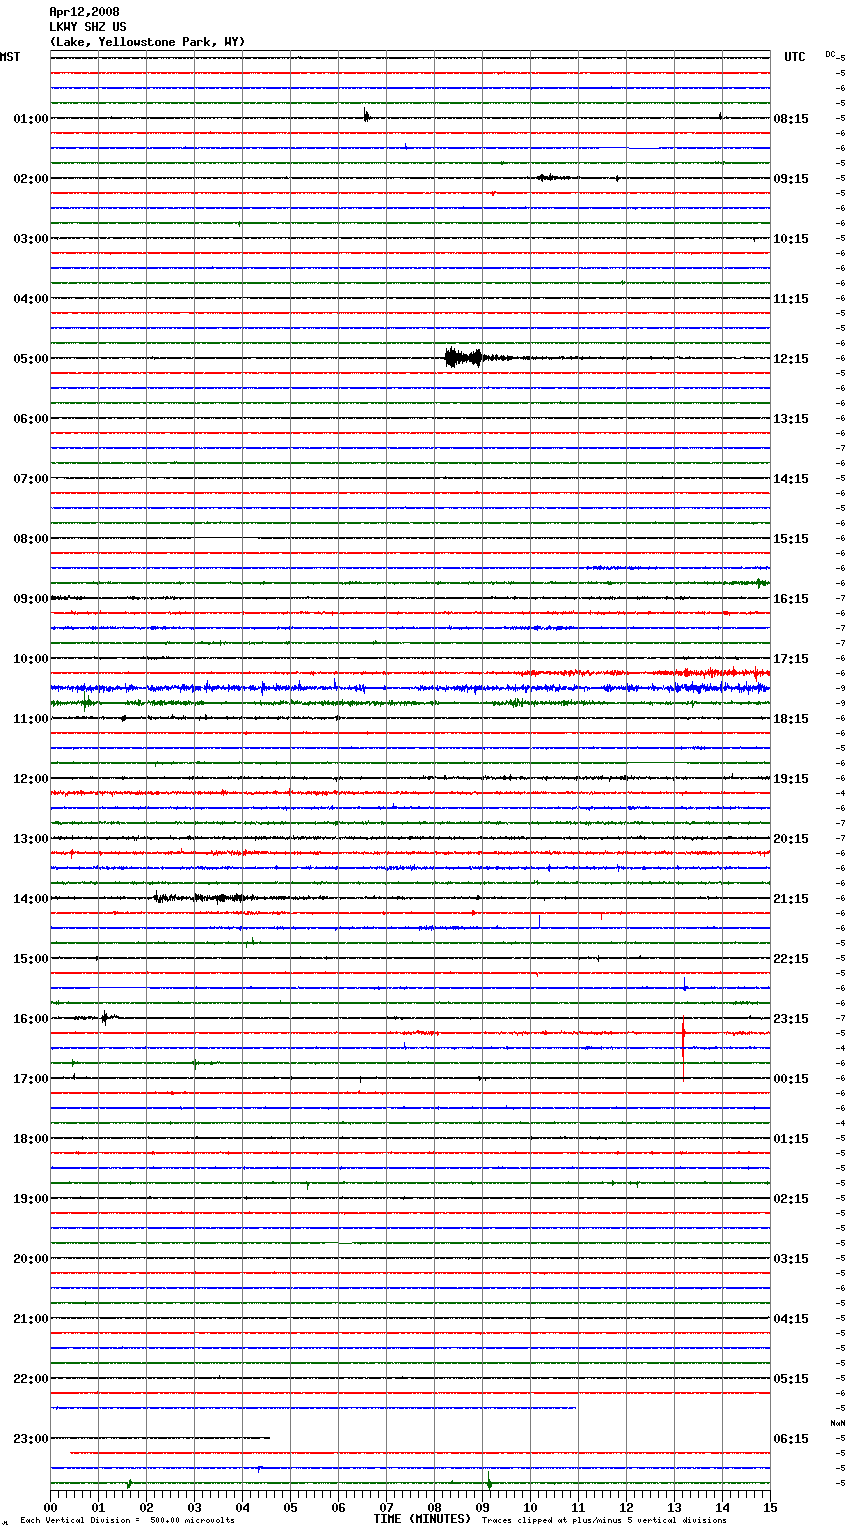Viewport: 850px width, 1534px height.
Task: Click the tall red spike on the 23:15 UTC row
Action: coord(683,1037)
